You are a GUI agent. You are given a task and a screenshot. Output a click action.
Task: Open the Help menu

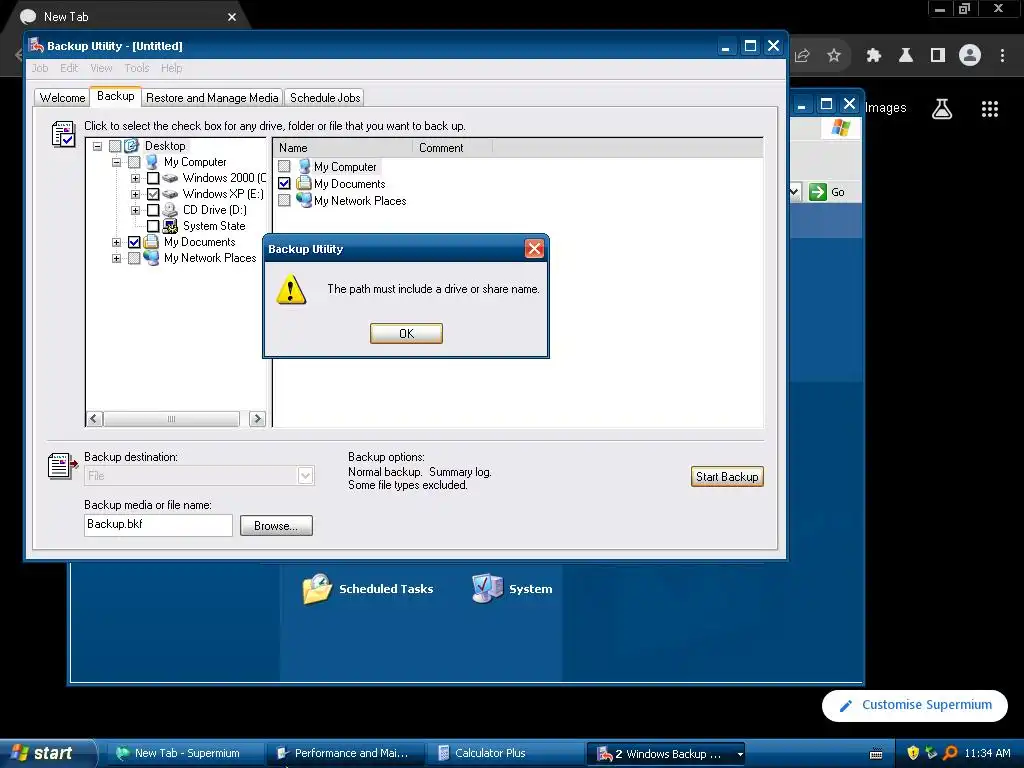click(x=172, y=68)
